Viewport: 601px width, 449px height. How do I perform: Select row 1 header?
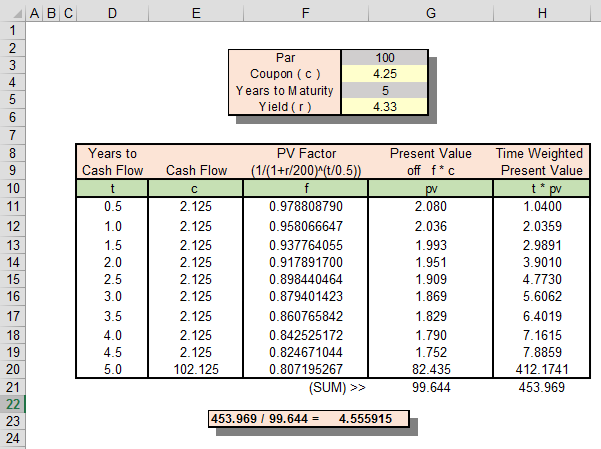[x=13, y=30]
